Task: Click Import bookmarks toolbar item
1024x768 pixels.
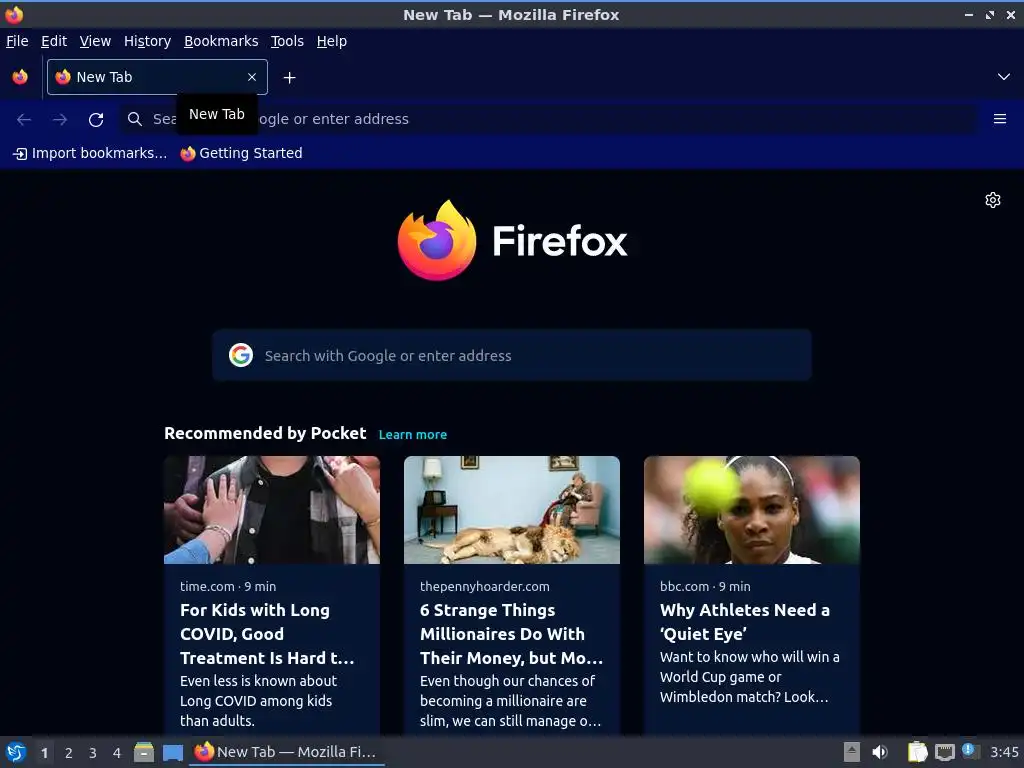Action: coord(90,153)
